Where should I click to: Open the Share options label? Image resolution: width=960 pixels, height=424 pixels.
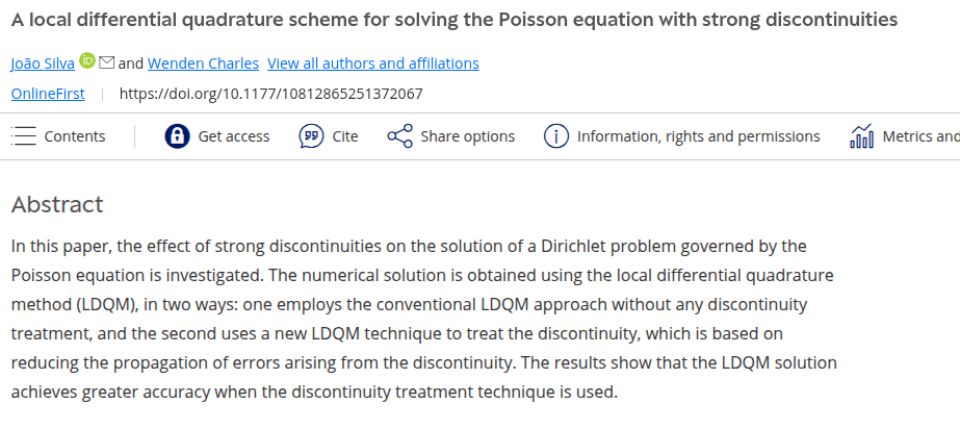tap(467, 136)
